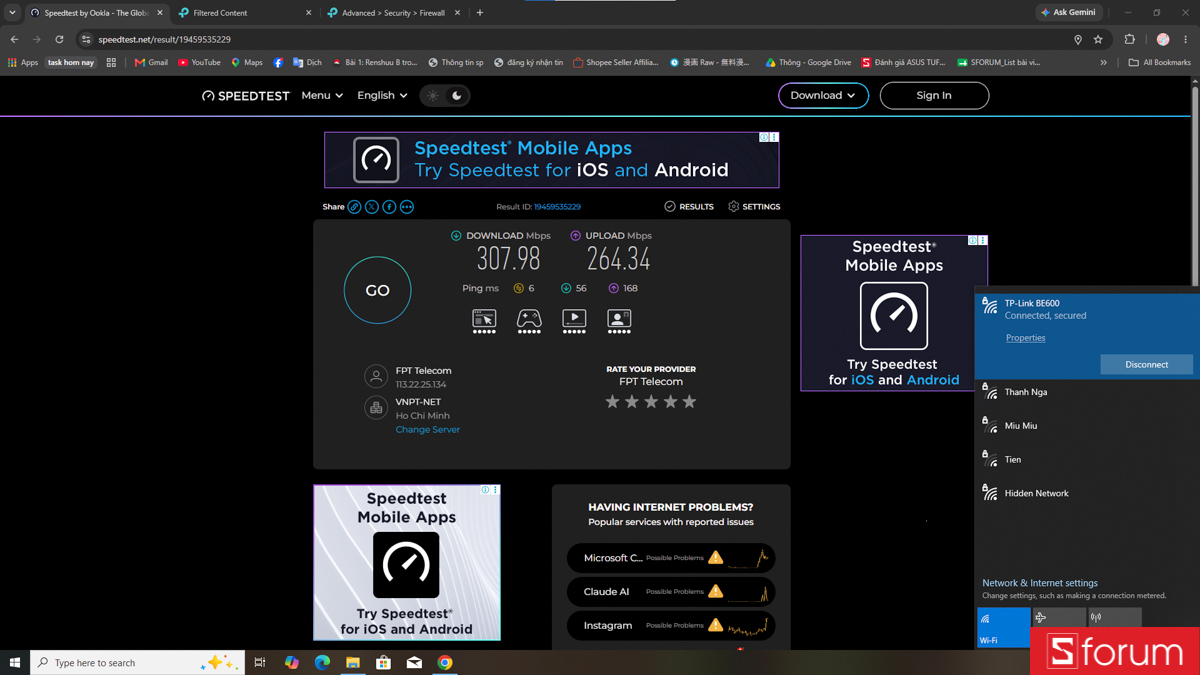Click Ask Gemini button
This screenshot has height=675, width=1200.
tap(1068, 12)
